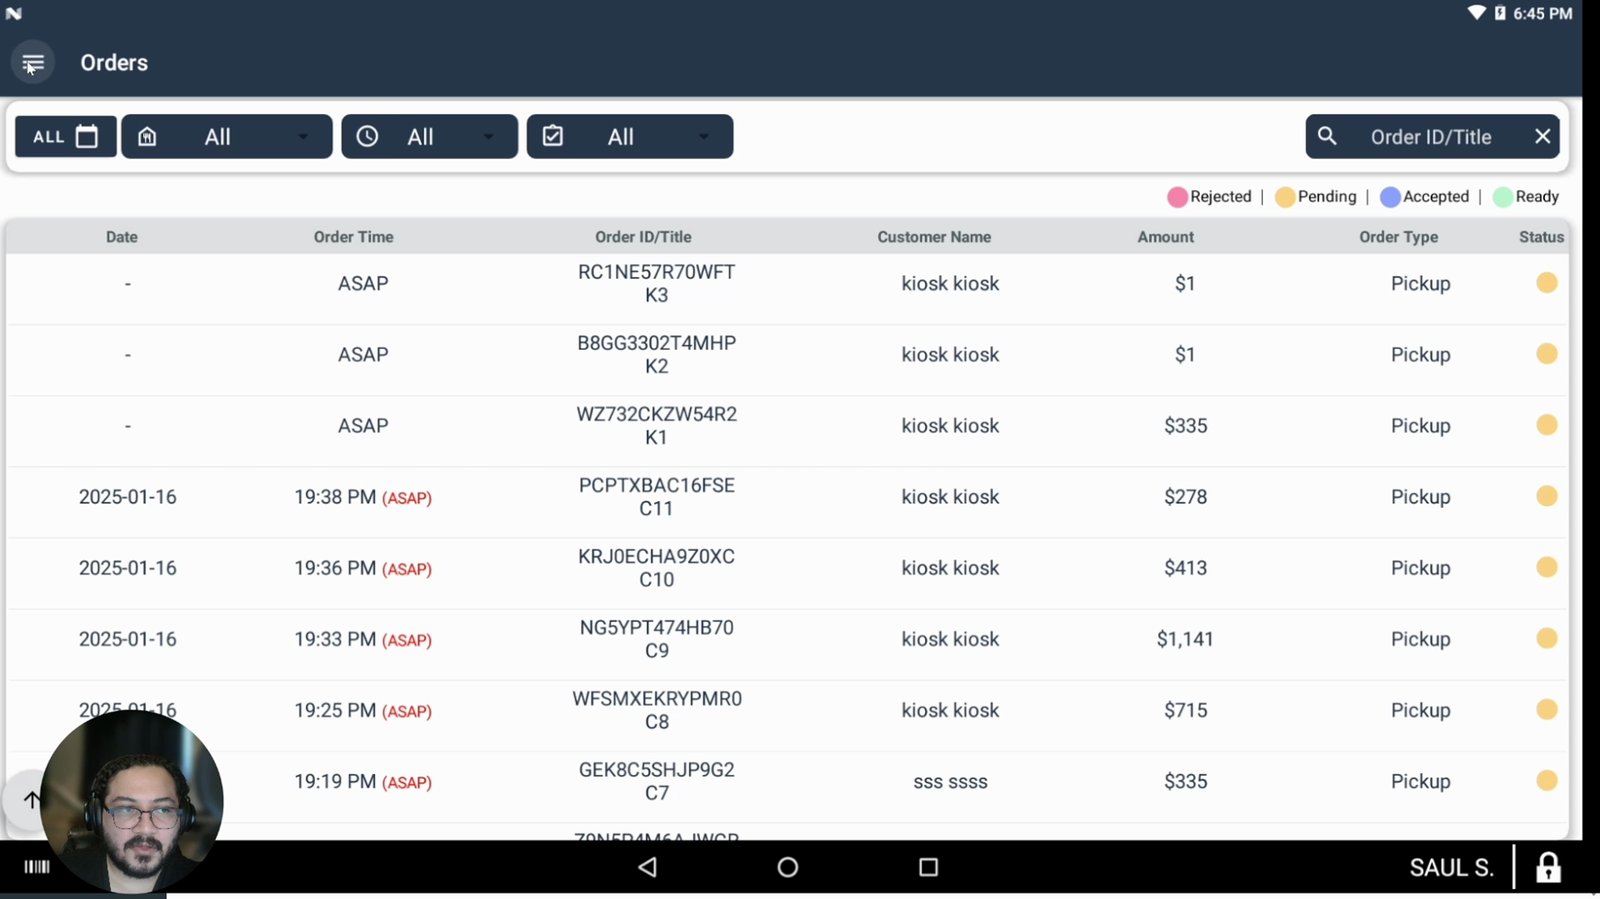Open order PCPTXBAC16FSE C11
This screenshot has width=1600, height=899.
(x=787, y=497)
